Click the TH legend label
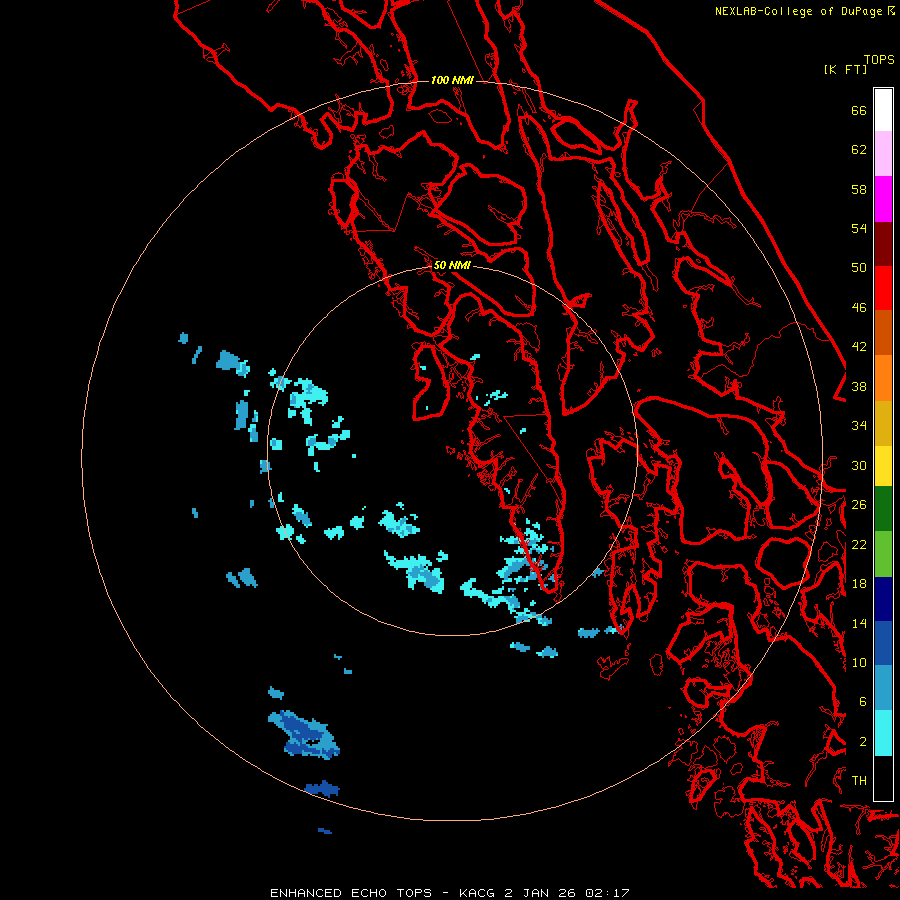900x900 pixels. click(x=859, y=781)
